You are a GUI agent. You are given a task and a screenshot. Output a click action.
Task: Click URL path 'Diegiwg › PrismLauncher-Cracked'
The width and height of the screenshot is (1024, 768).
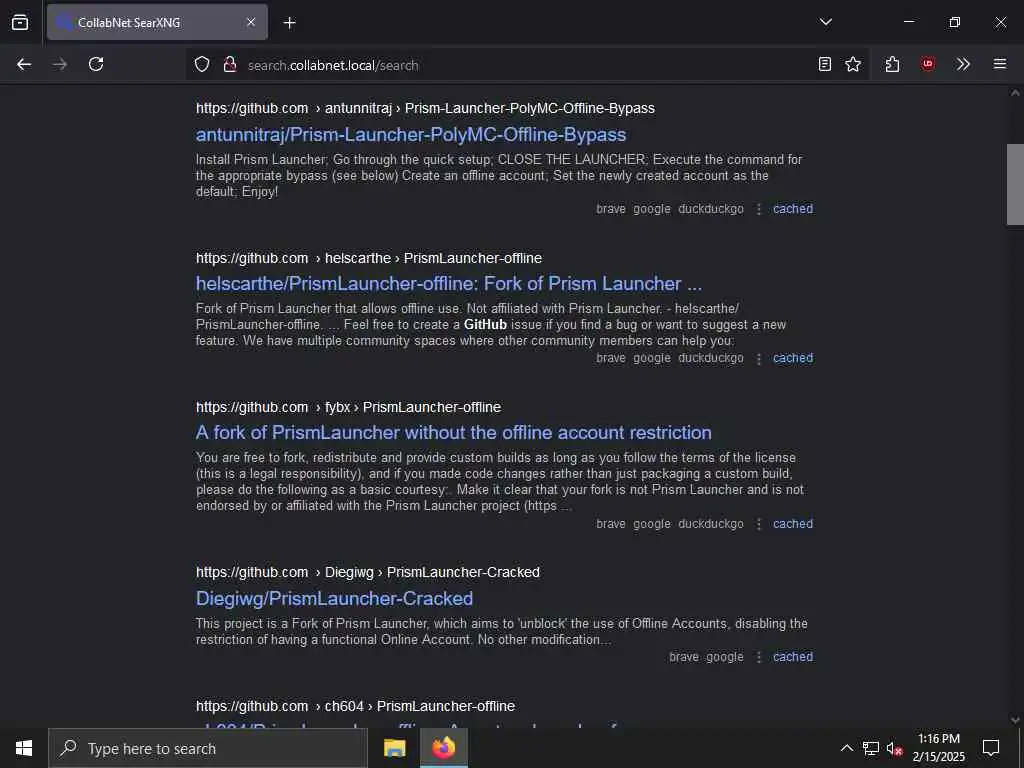tap(432, 572)
